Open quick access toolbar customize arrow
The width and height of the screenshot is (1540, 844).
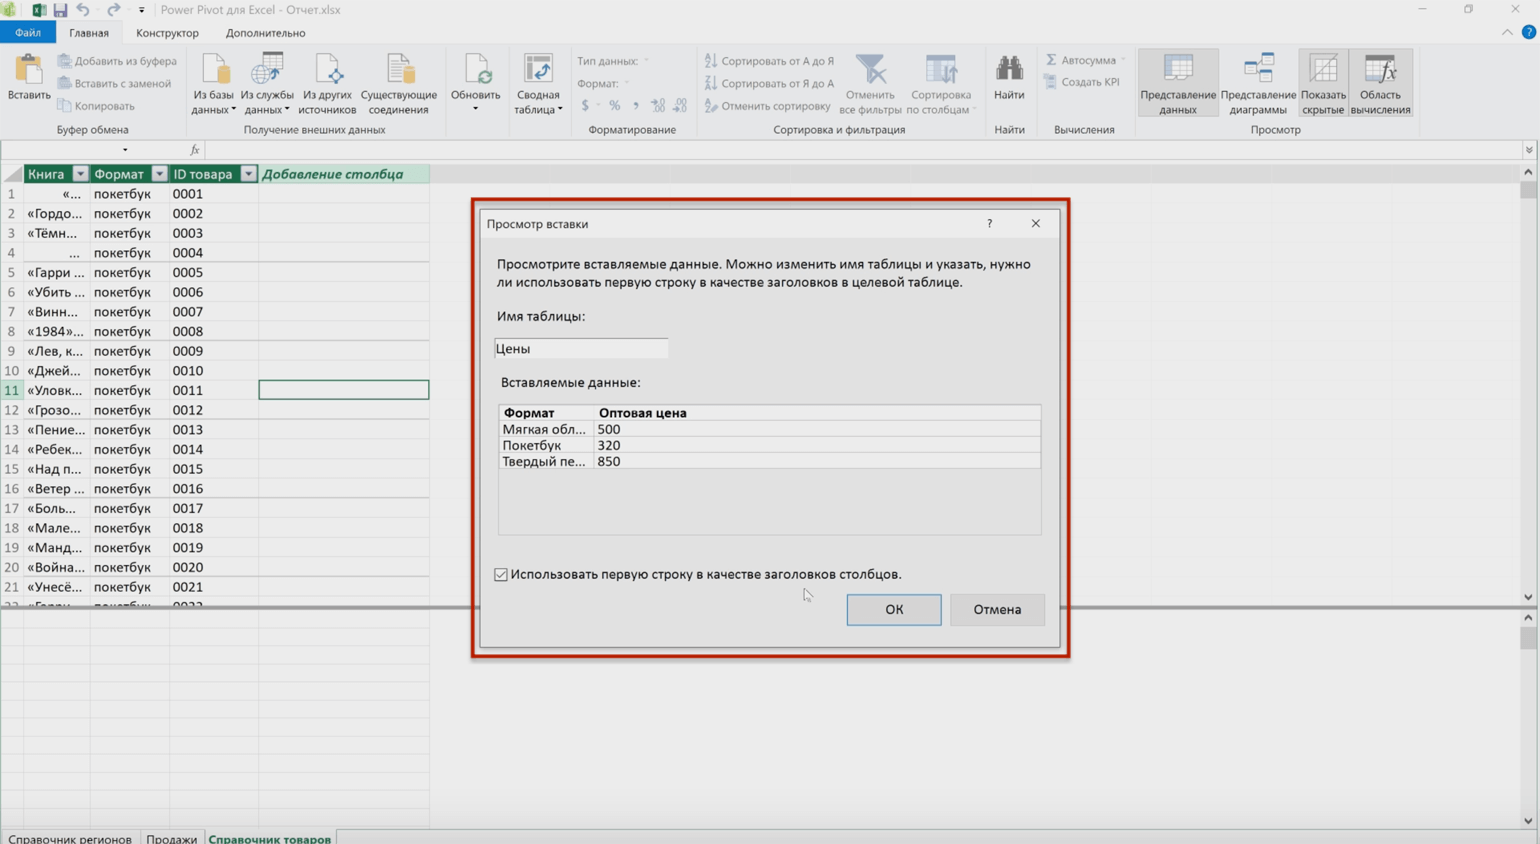[x=141, y=10]
